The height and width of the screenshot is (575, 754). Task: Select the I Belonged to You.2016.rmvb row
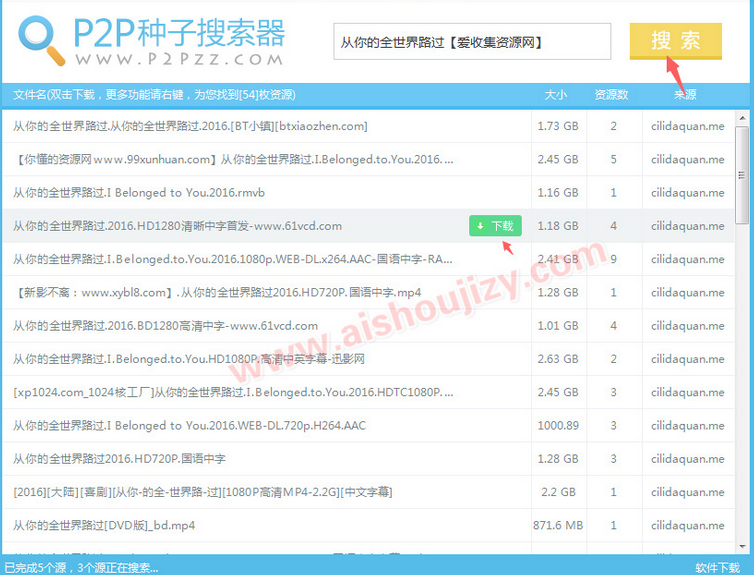(x=368, y=192)
